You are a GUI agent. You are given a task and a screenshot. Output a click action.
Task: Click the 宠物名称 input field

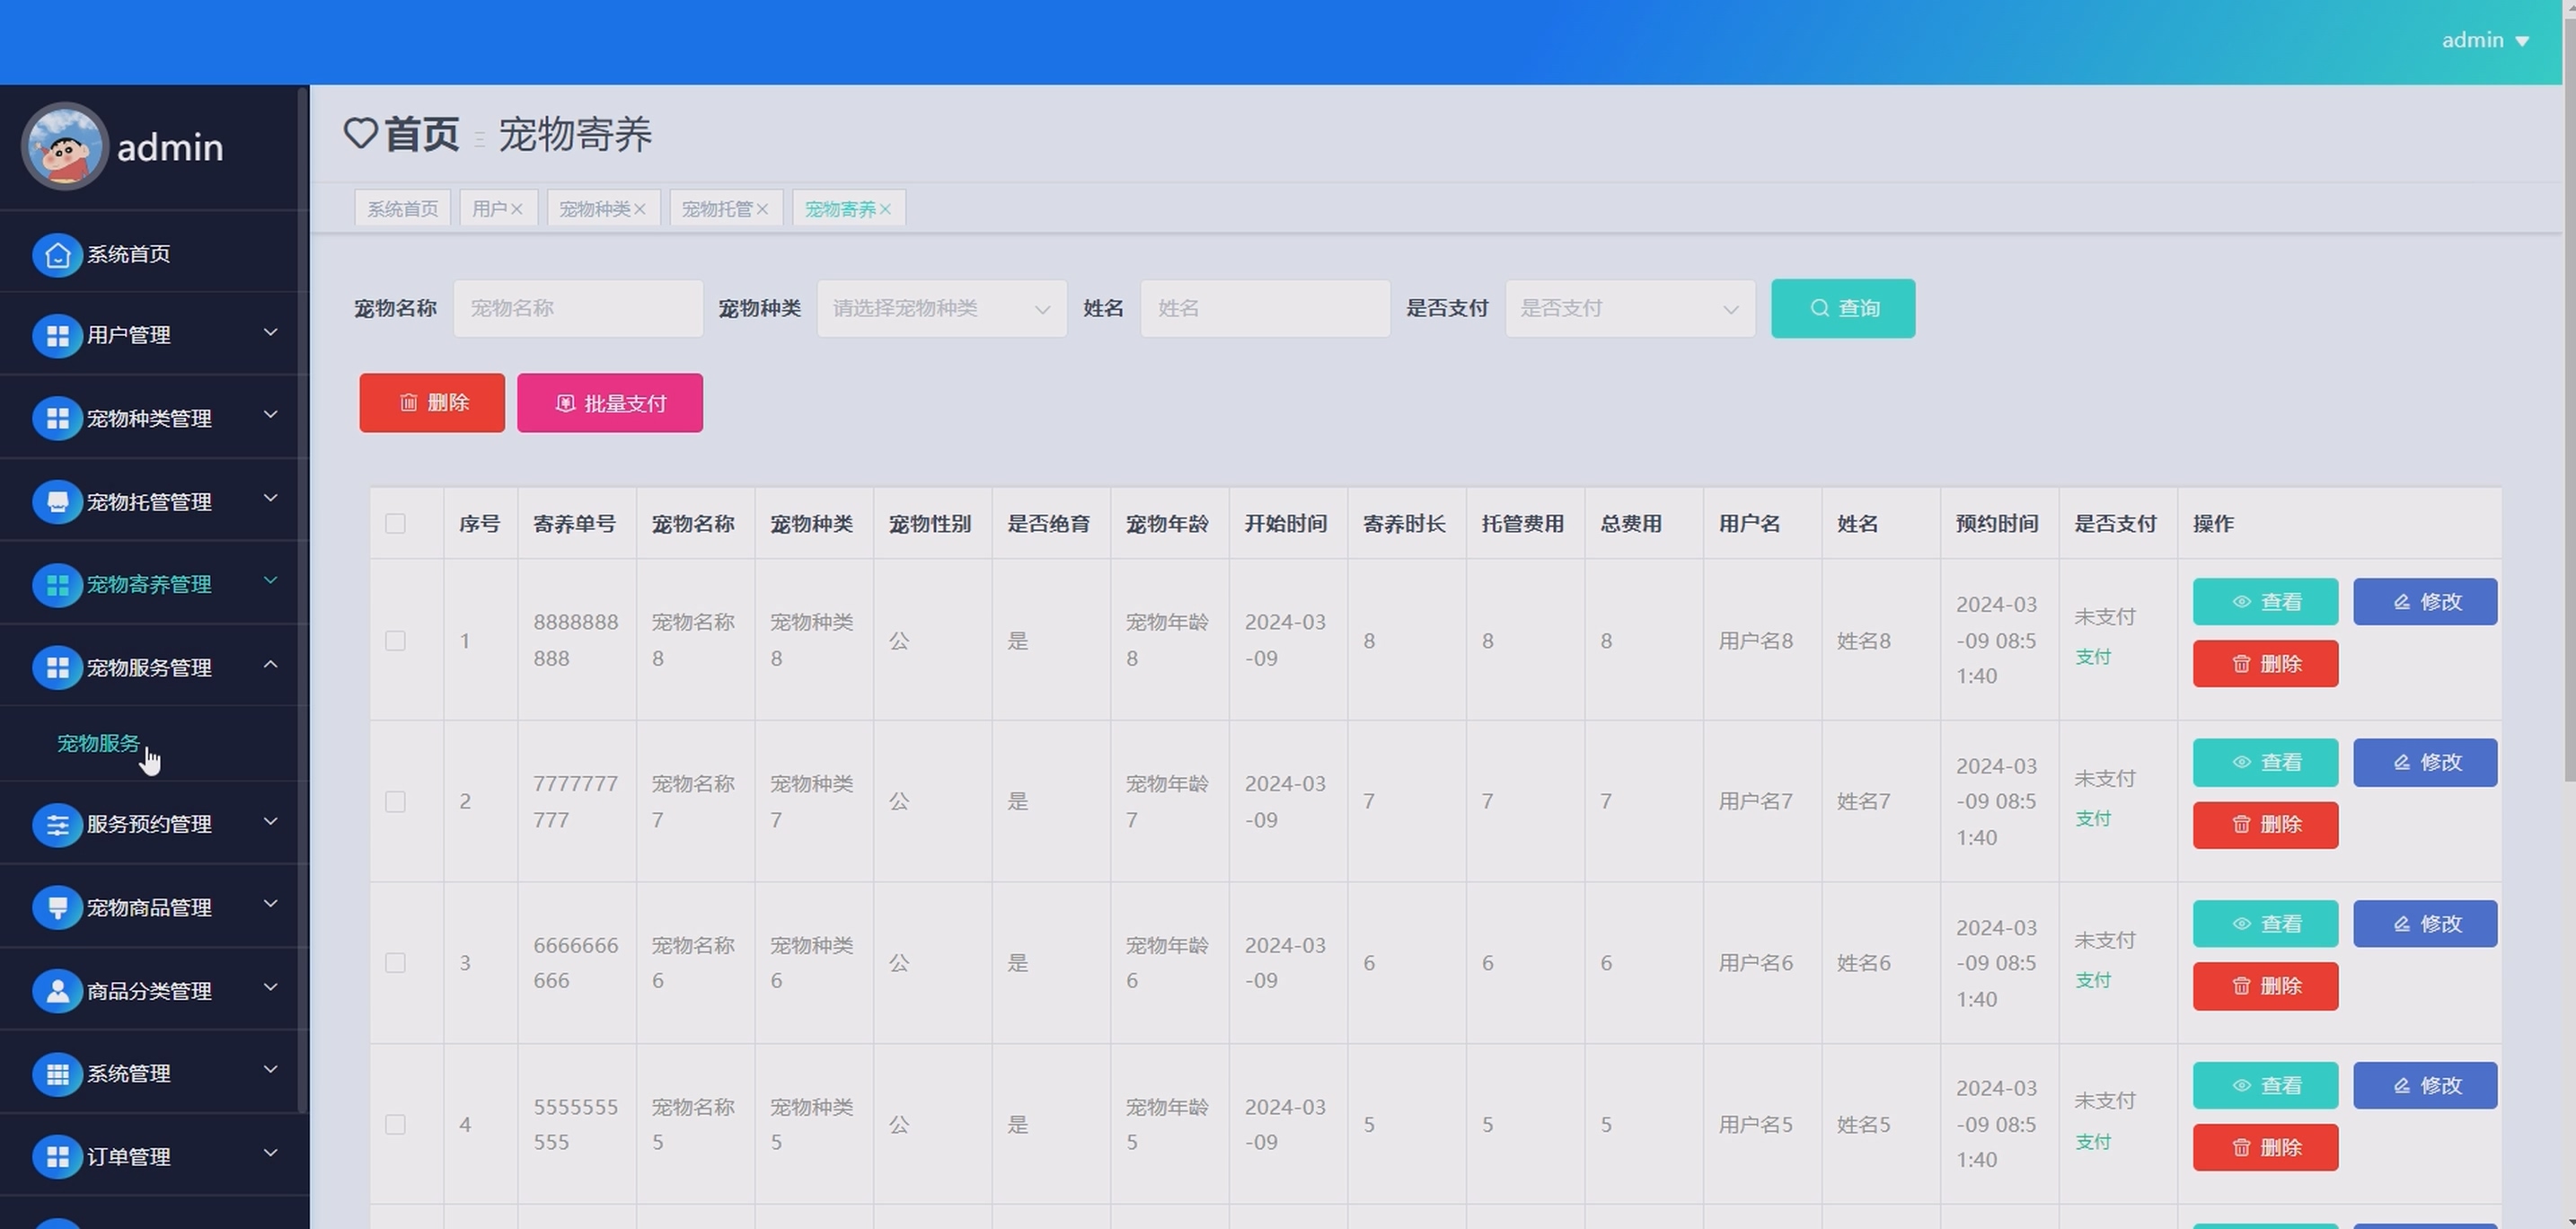[x=578, y=308]
